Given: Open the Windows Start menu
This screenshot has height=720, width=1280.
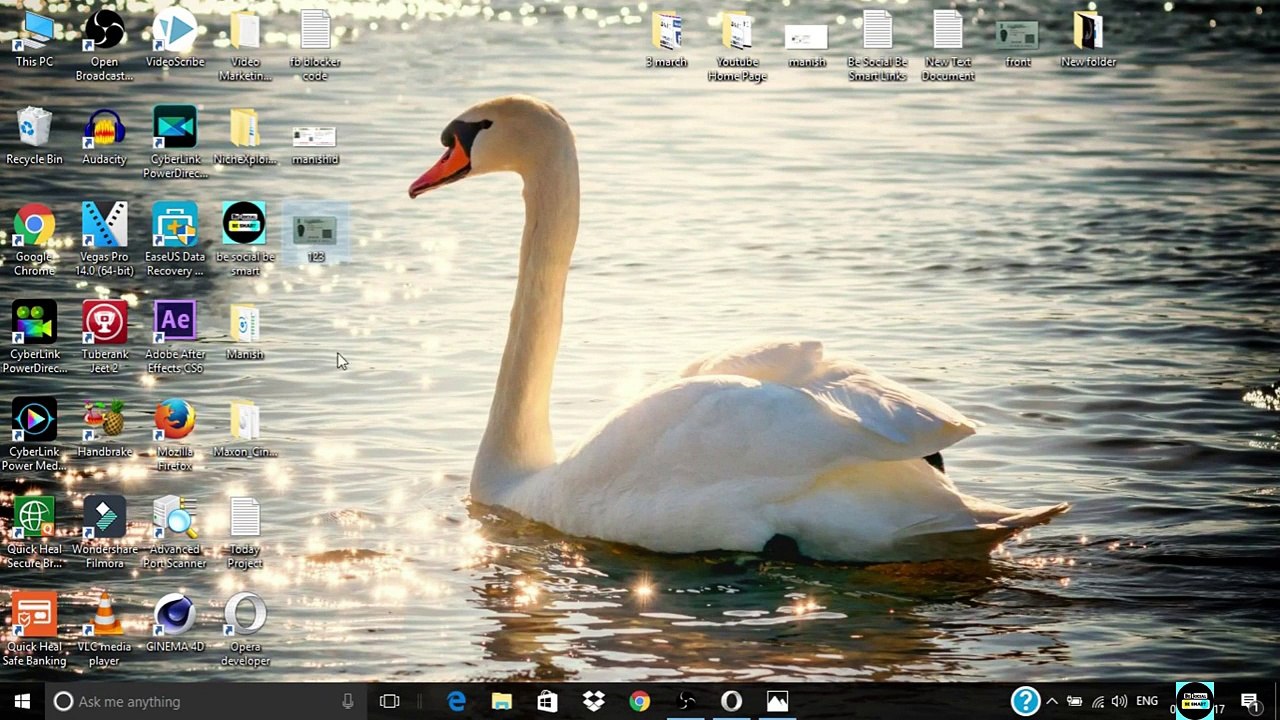Looking at the screenshot, I should (x=22, y=701).
